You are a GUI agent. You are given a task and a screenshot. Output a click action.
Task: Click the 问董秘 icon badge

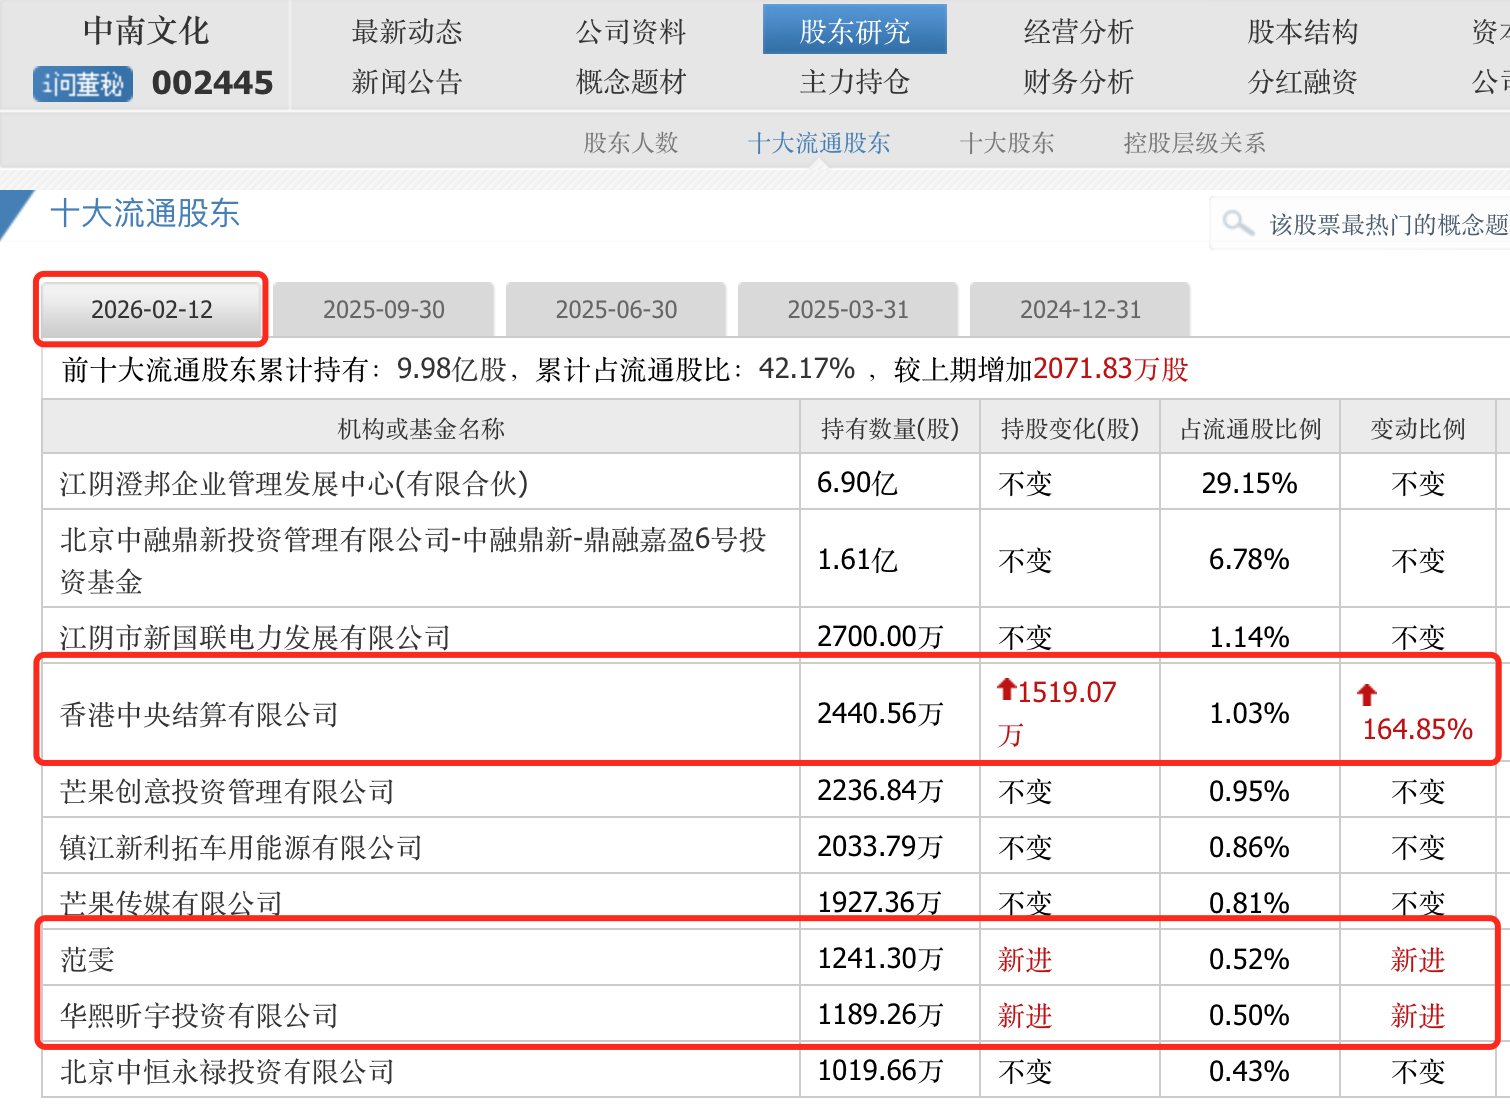82,84
